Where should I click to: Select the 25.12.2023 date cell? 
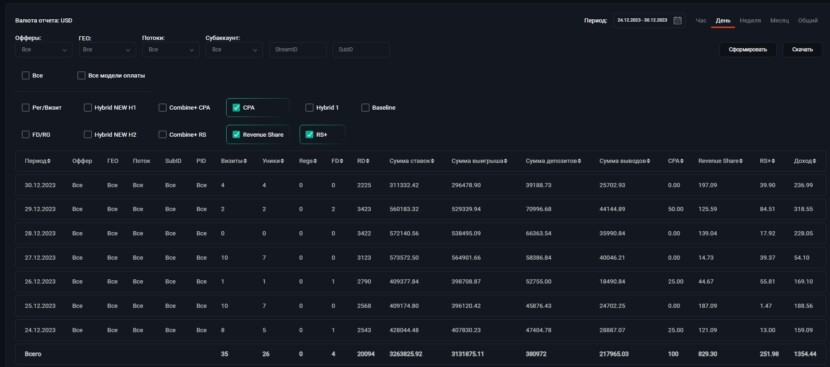40,306
